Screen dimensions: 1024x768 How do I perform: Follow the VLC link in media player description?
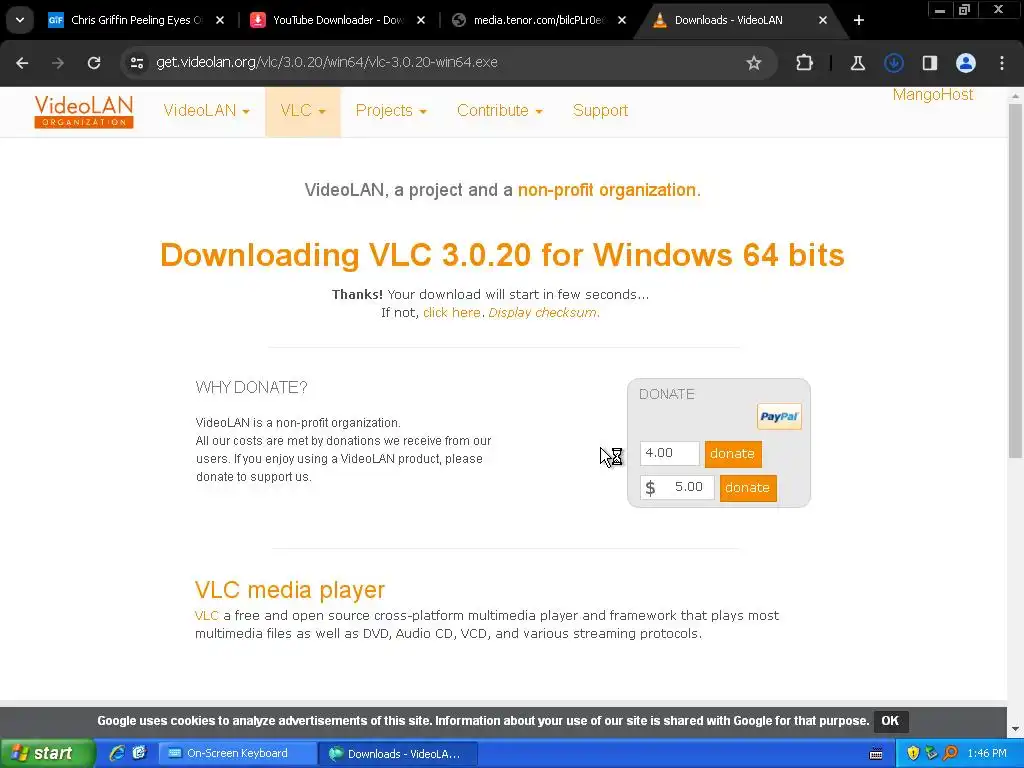click(x=206, y=616)
